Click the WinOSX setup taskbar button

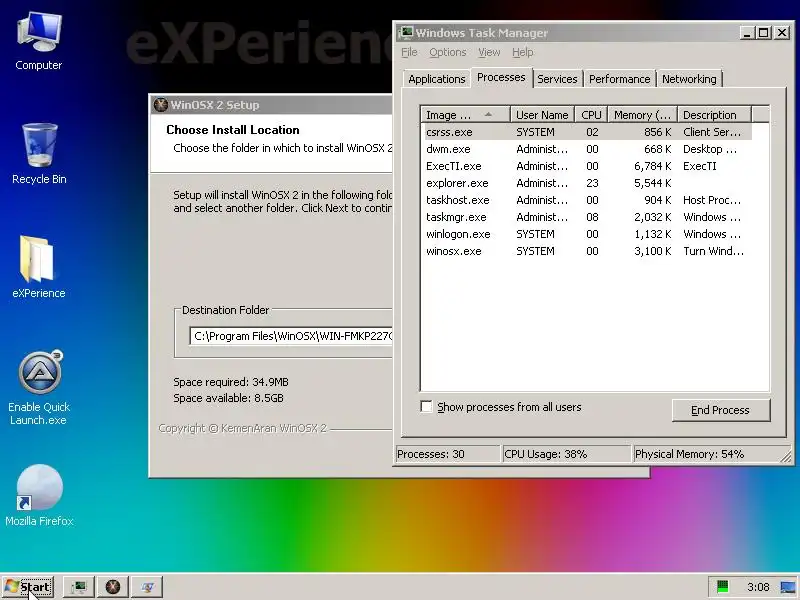click(x=113, y=587)
